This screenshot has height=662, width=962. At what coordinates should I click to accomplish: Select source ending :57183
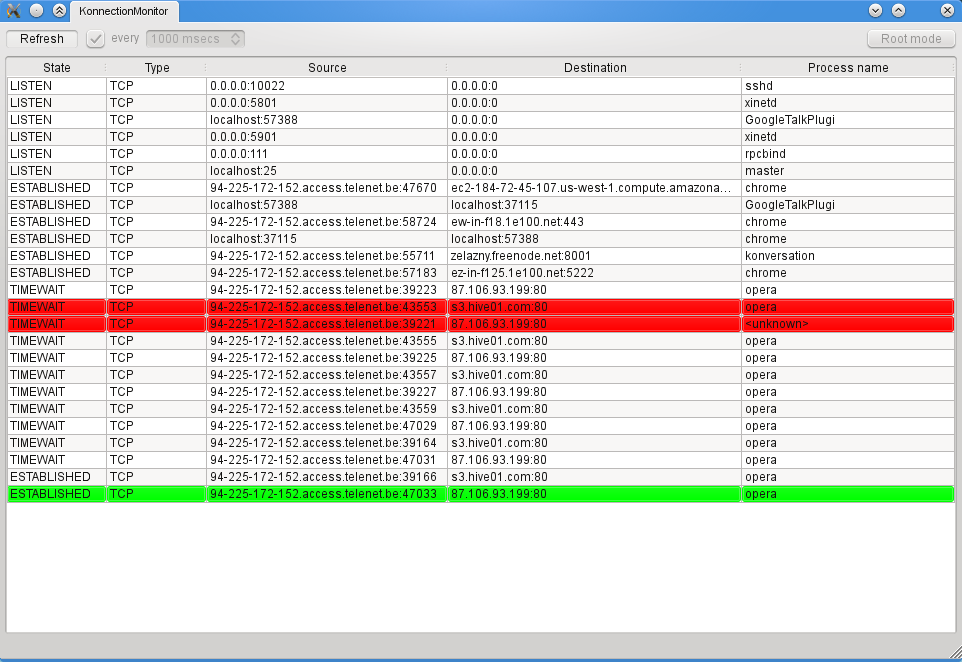[x=327, y=273]
